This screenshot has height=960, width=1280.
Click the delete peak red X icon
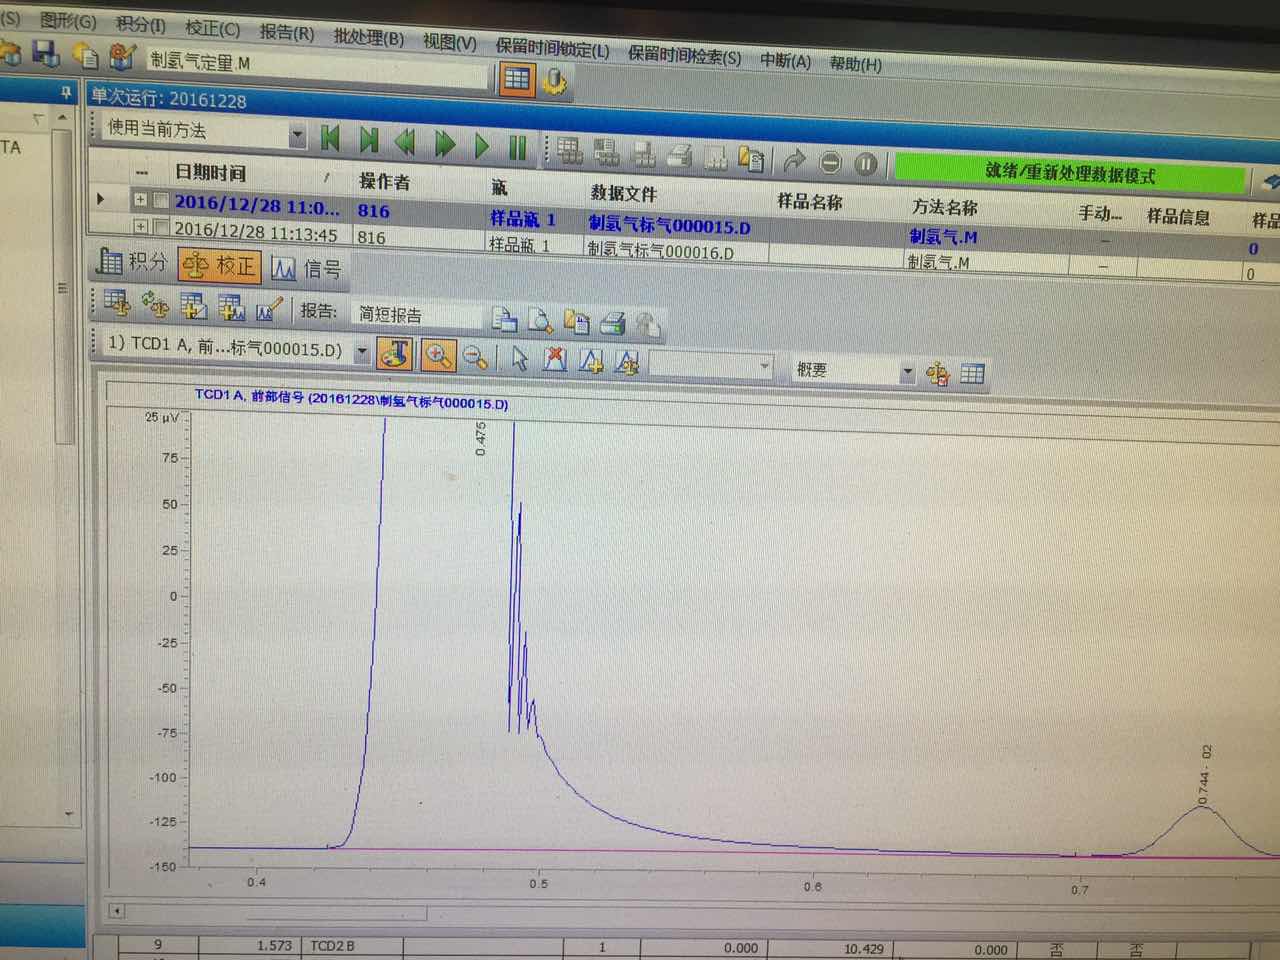coord(555,359)
